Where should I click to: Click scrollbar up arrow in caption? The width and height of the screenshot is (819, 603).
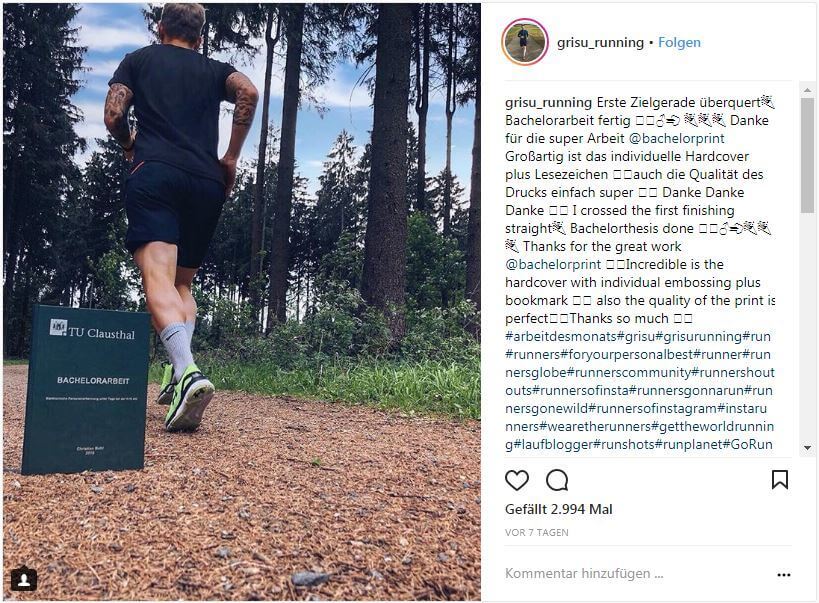tap(808, 90)
